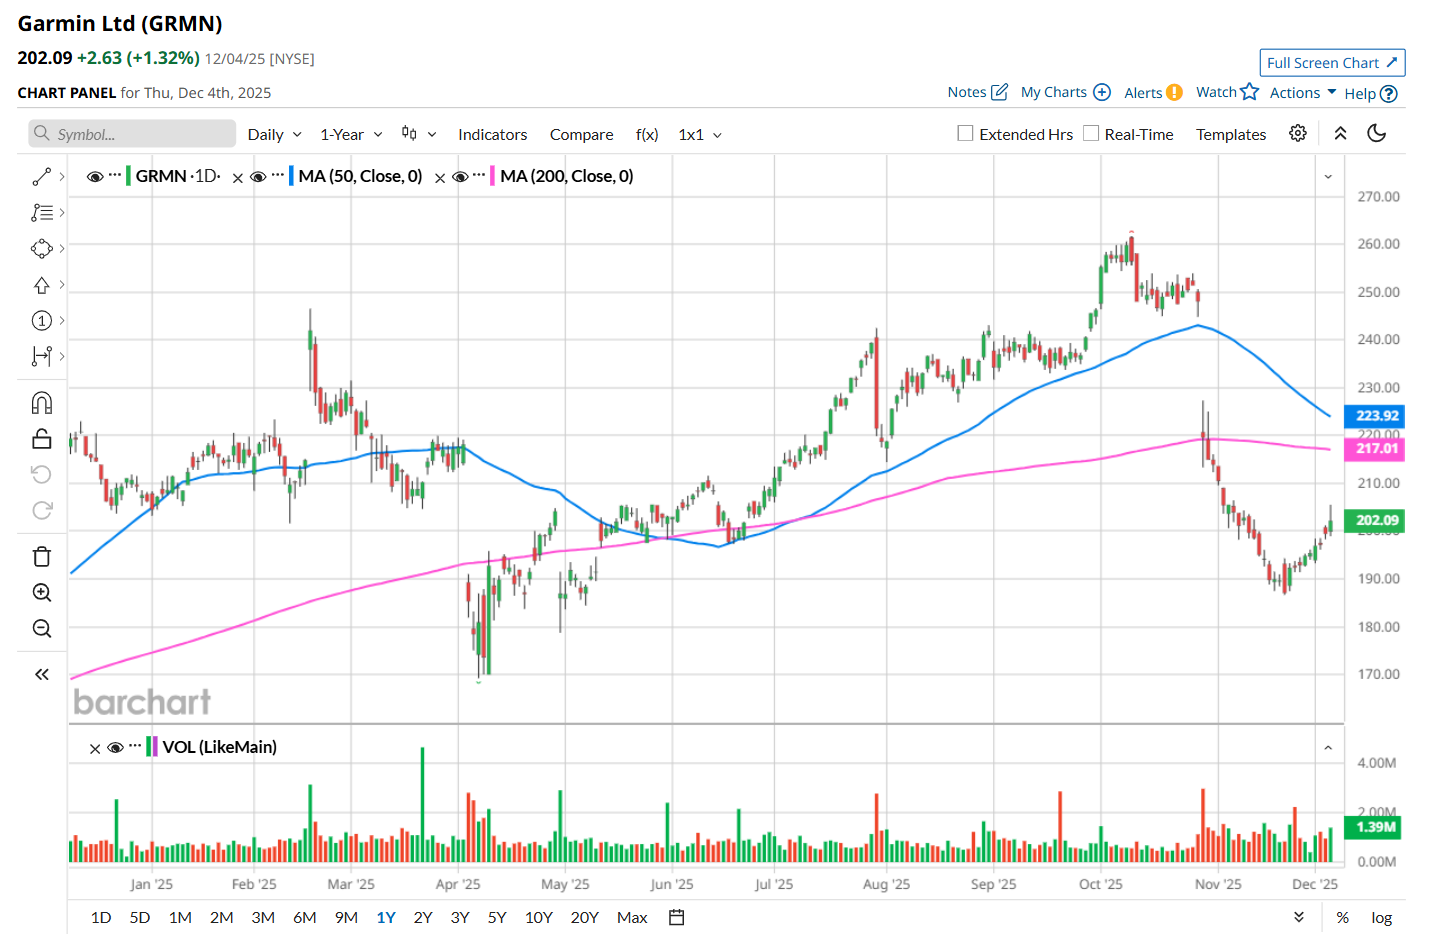Open the Indicators menu

(x=492, y=135)
